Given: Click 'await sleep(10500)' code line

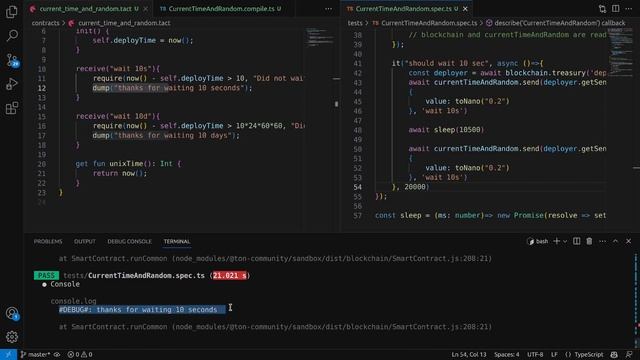Looking at the screenshot, I should (446, 130).
